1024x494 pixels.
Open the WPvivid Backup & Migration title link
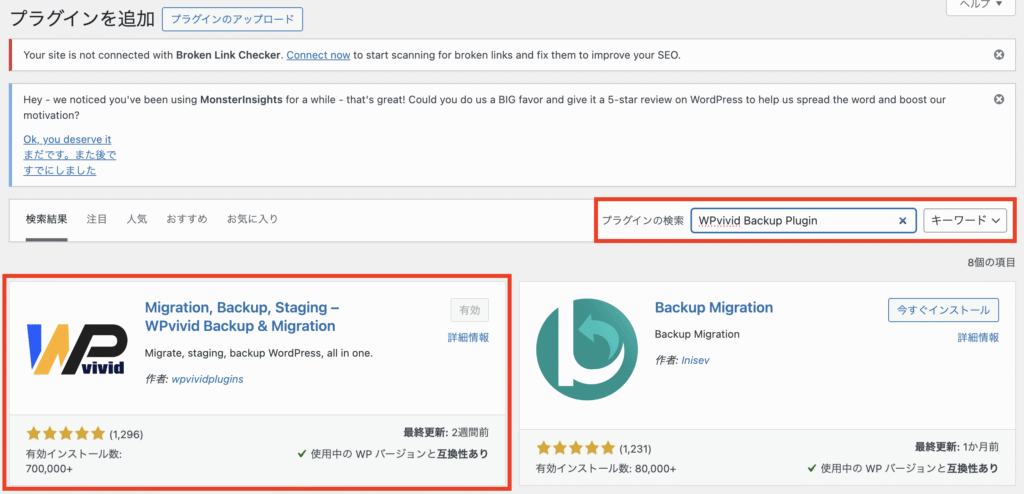242,316
